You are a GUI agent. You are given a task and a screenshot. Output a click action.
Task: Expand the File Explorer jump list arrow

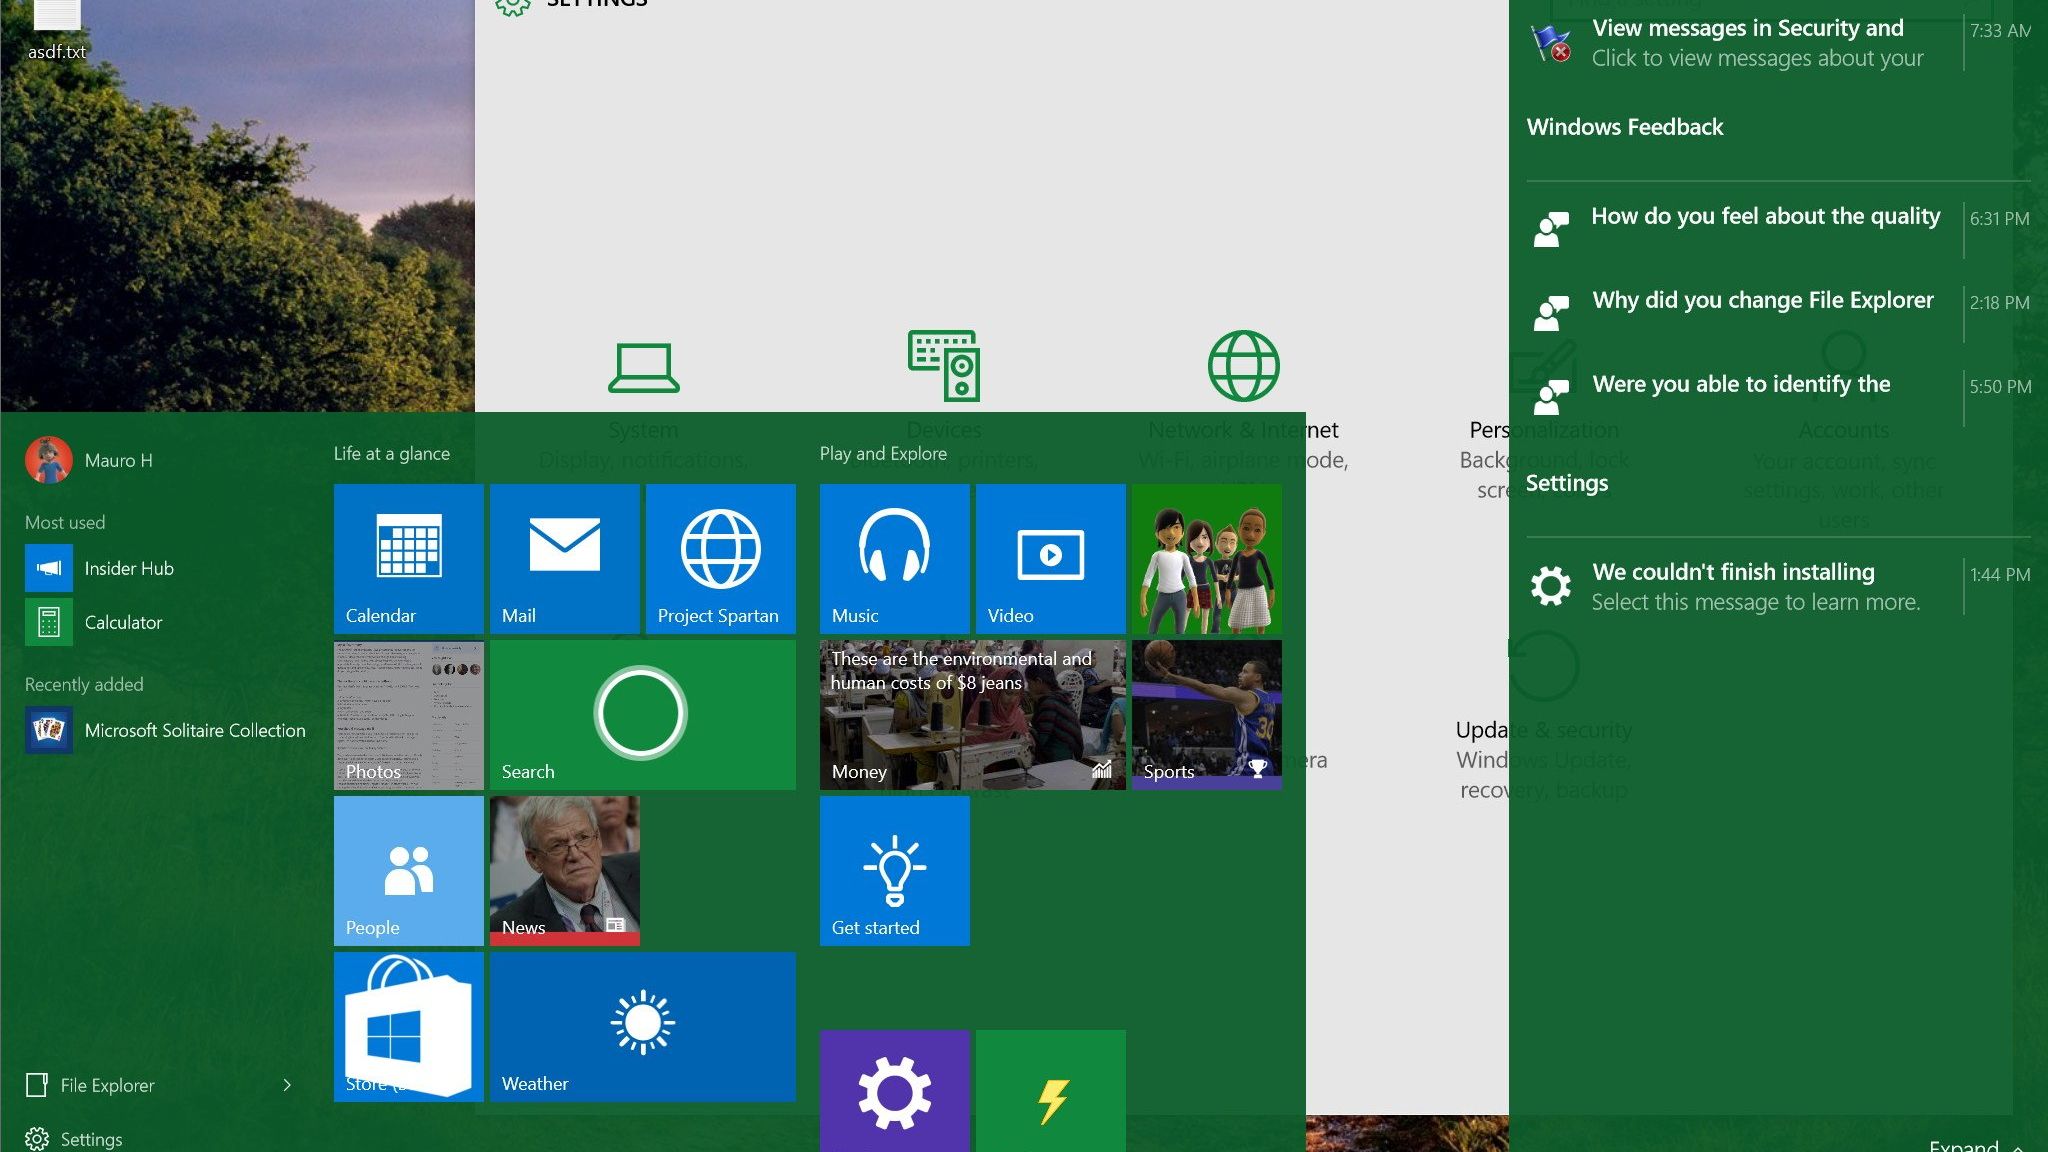tap(287, 1085)
